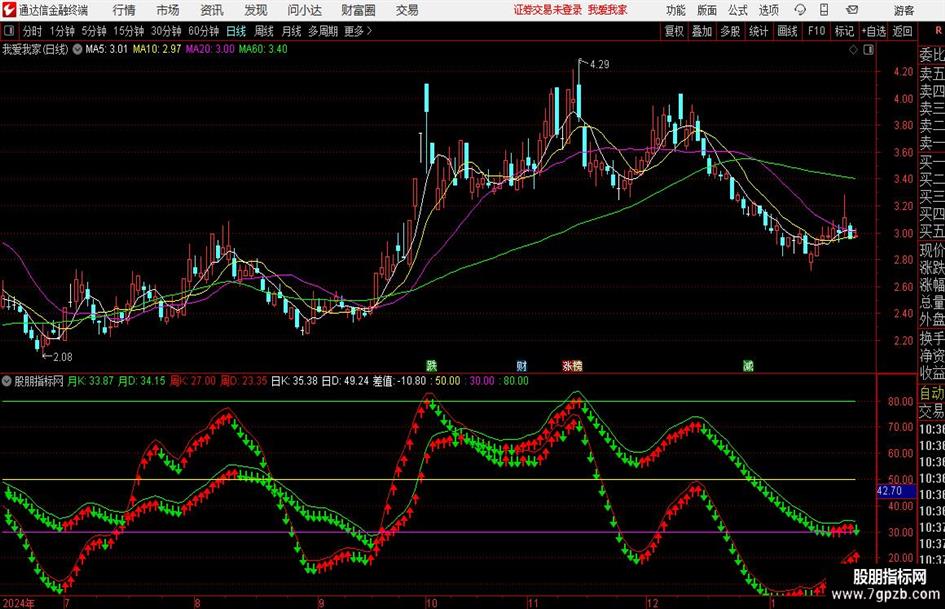This screenshot has height=609, width=945.
Task: Click the 多股 multi-stock button
Action: point(730,31)
